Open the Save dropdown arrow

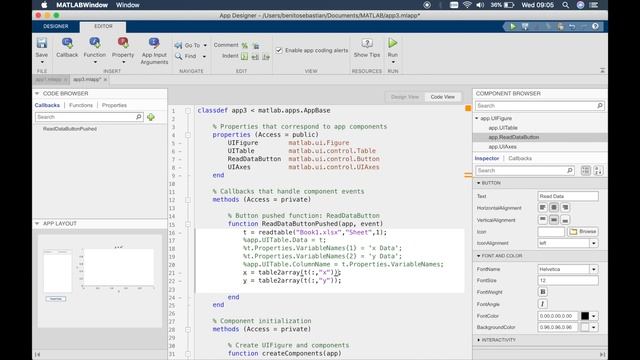42,62
